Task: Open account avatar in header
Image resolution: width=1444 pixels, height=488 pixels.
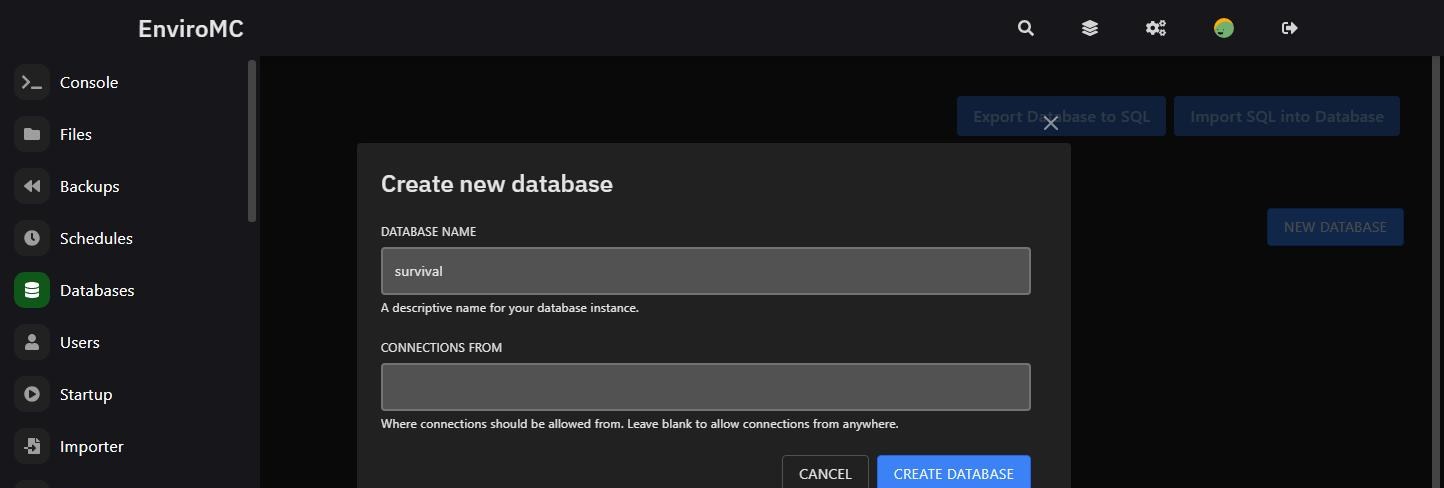Action: click(1224, 28)
